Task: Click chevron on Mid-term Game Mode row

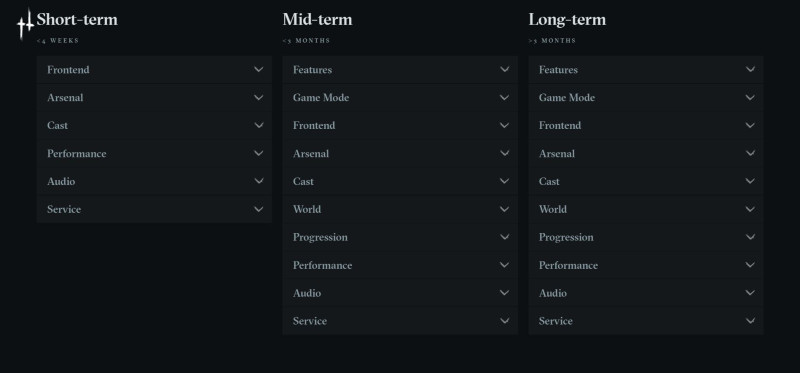Action: [505, 97]
